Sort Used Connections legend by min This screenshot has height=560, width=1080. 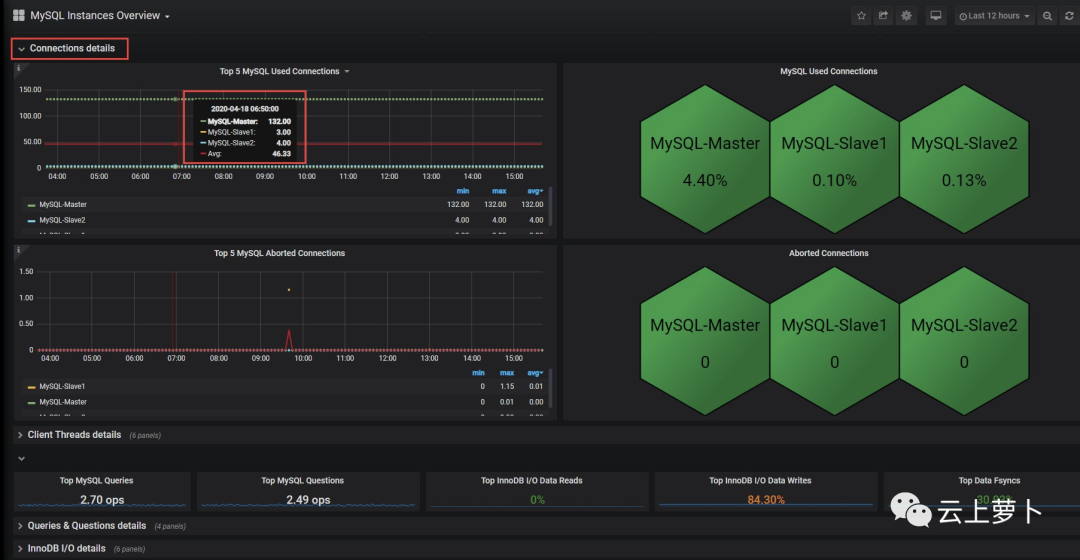tap(462, 191)
